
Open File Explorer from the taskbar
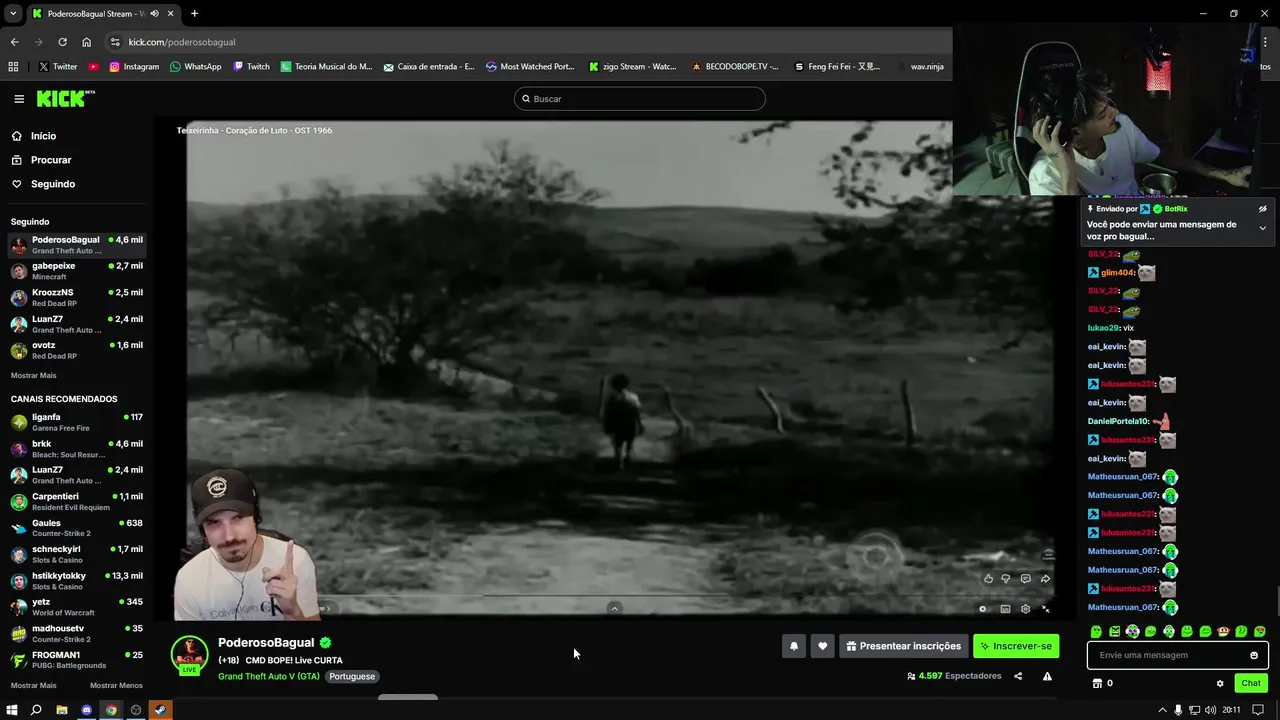click(62, 710)
